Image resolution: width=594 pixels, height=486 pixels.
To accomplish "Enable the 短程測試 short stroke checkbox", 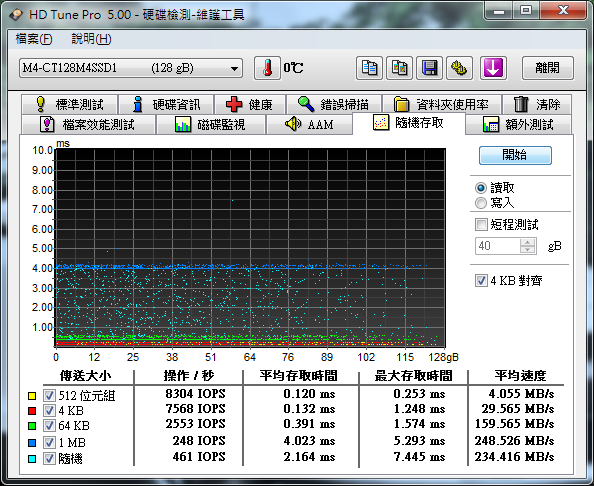I will point(481,224).
